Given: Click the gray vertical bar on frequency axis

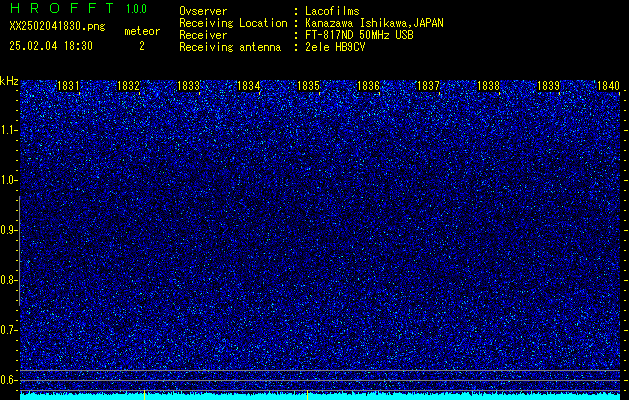Looking at the screenshot, I should (x=19, y=251).
